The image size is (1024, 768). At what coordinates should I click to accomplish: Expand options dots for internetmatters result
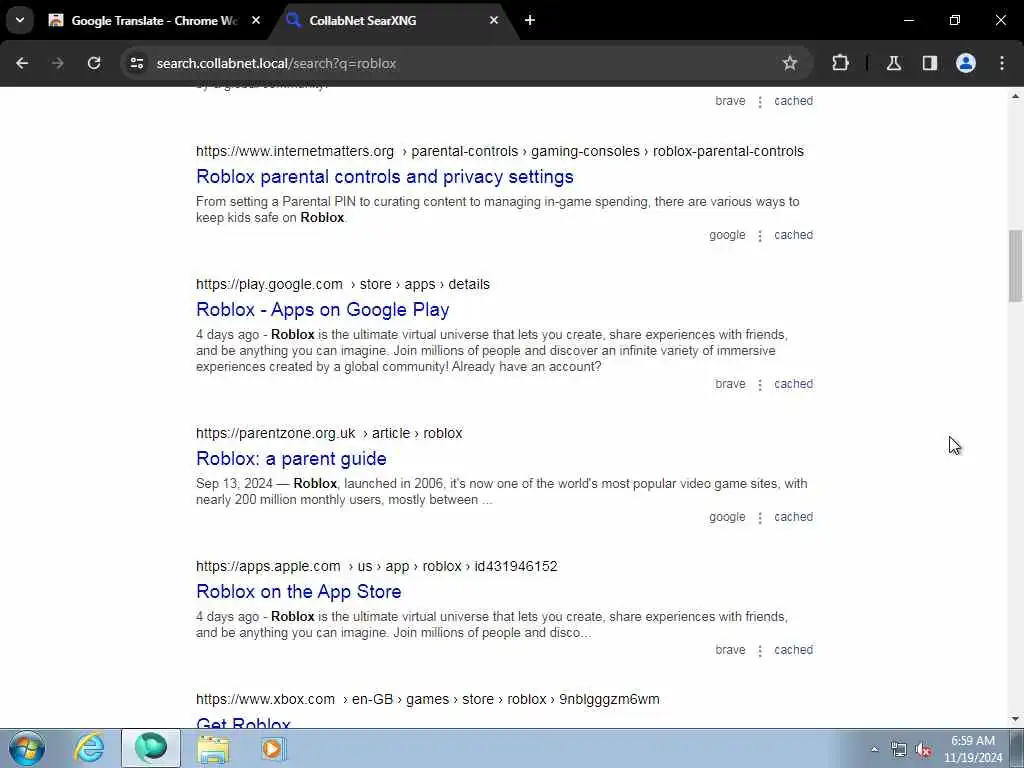[760, 236]
